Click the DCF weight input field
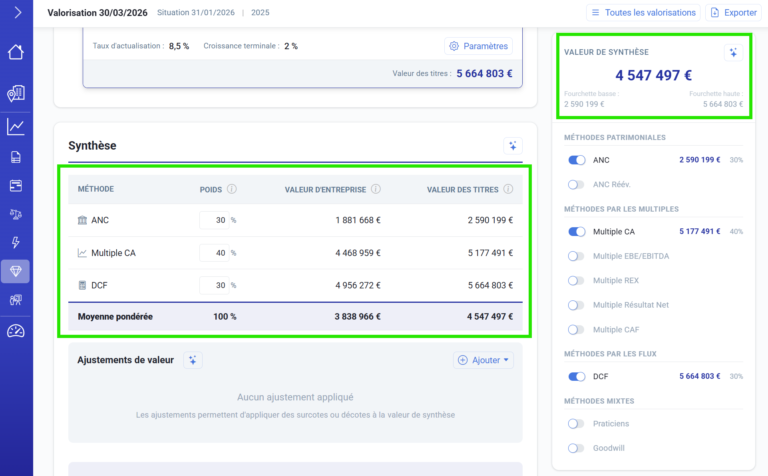 coord(212,286)
